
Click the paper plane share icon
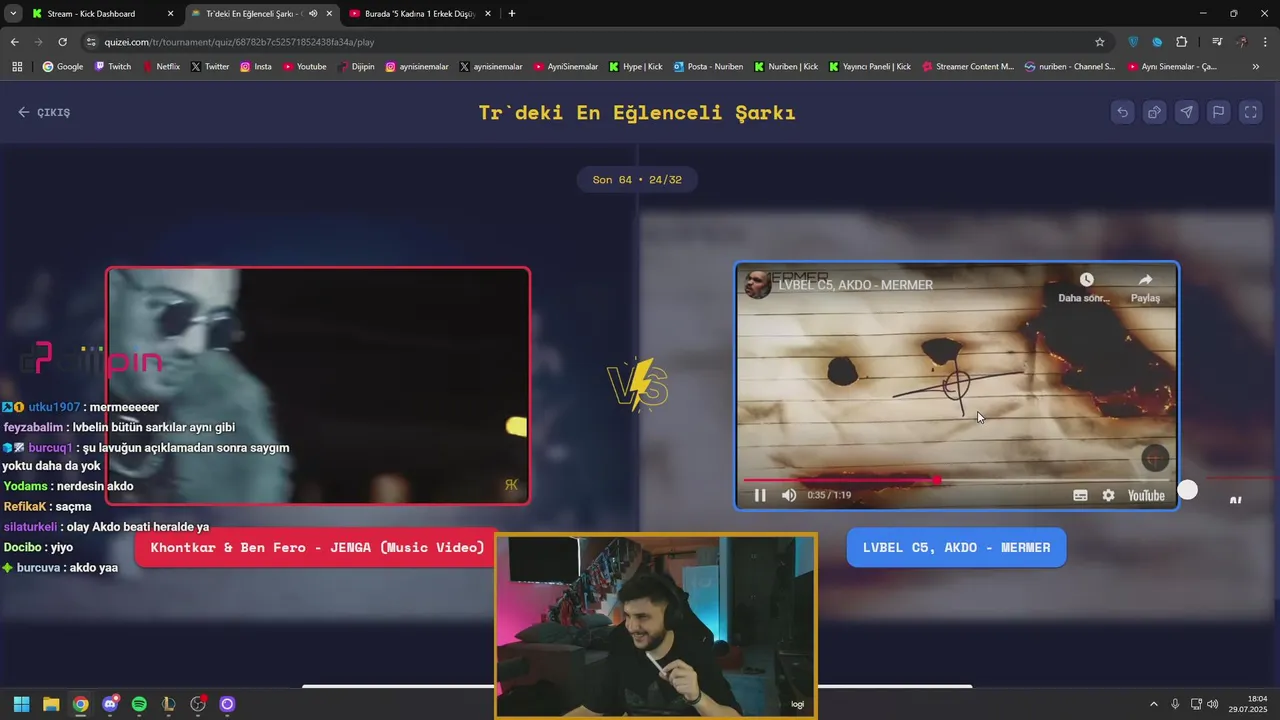1186,112
